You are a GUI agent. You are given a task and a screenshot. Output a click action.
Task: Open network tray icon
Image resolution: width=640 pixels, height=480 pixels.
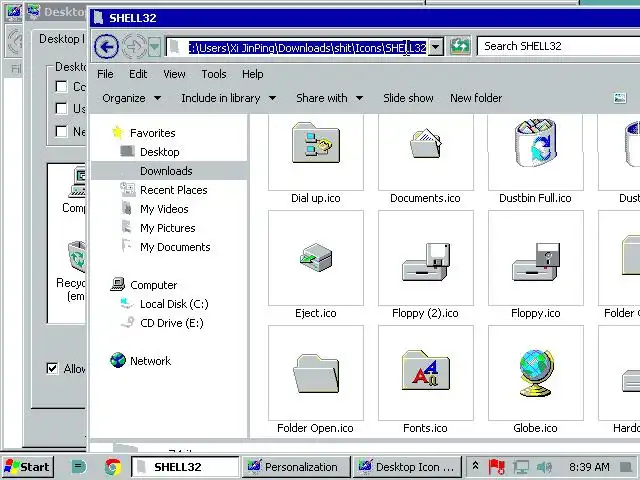point(520,467)
